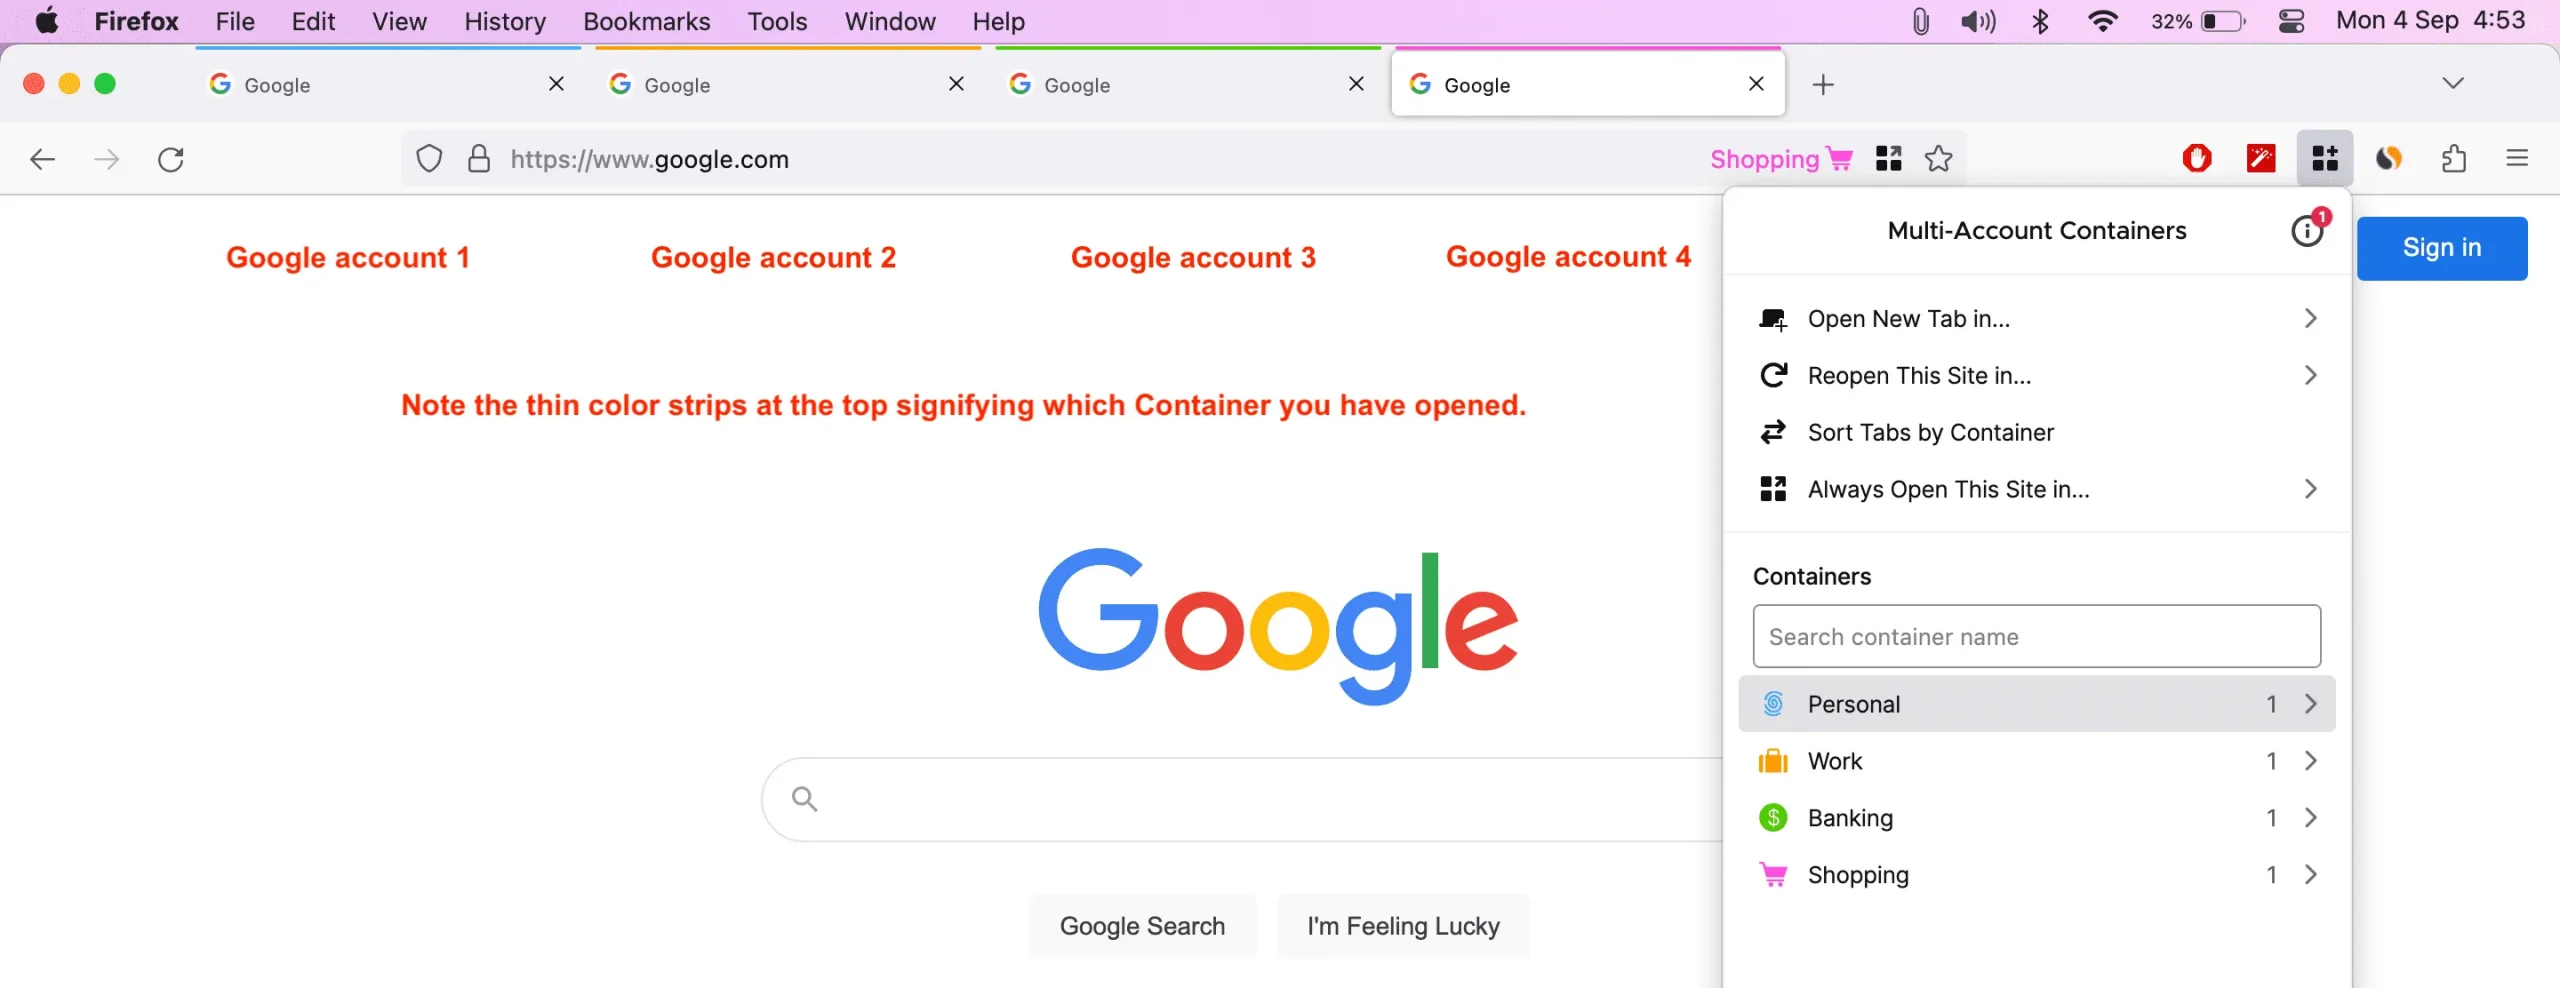The image size is (2560, 988).
Task: Click the Shopping container cart indicator in address bar
Action: (1782, 159)
